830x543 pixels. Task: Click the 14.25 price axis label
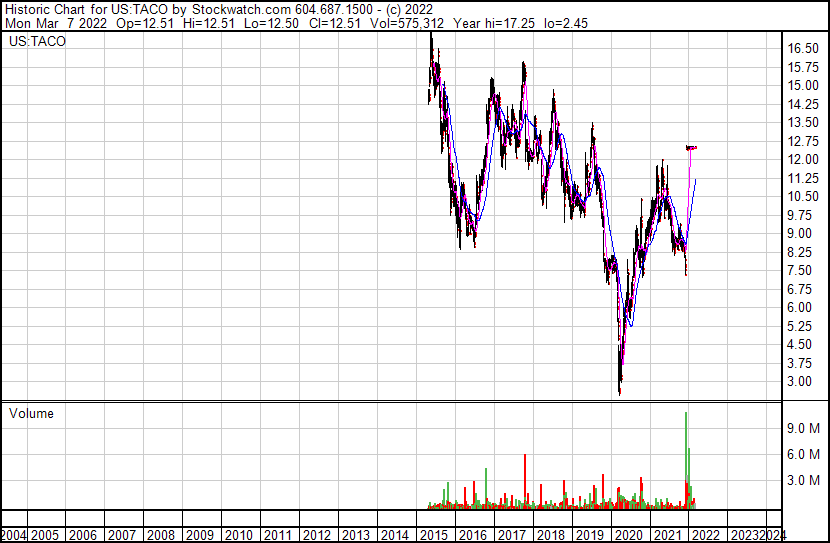[803, 104]
